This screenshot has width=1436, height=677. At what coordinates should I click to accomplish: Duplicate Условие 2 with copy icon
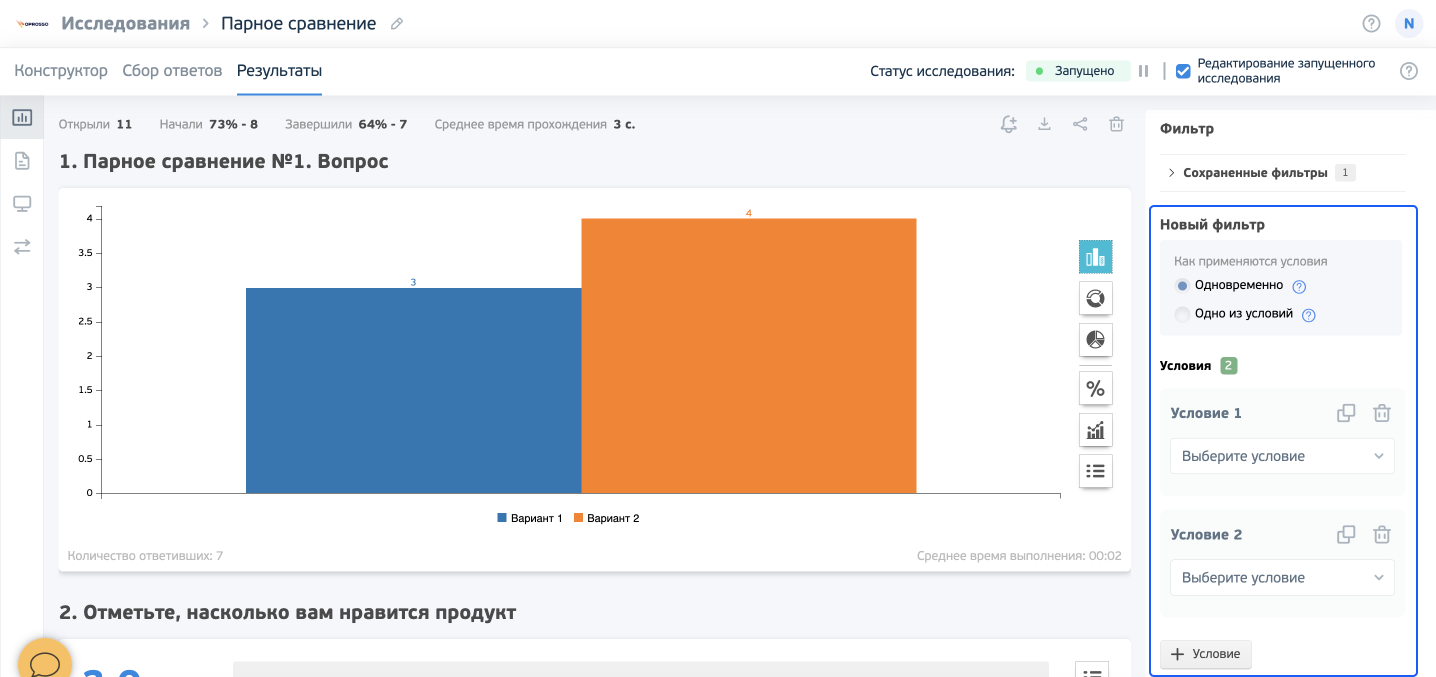(1346, 535)
